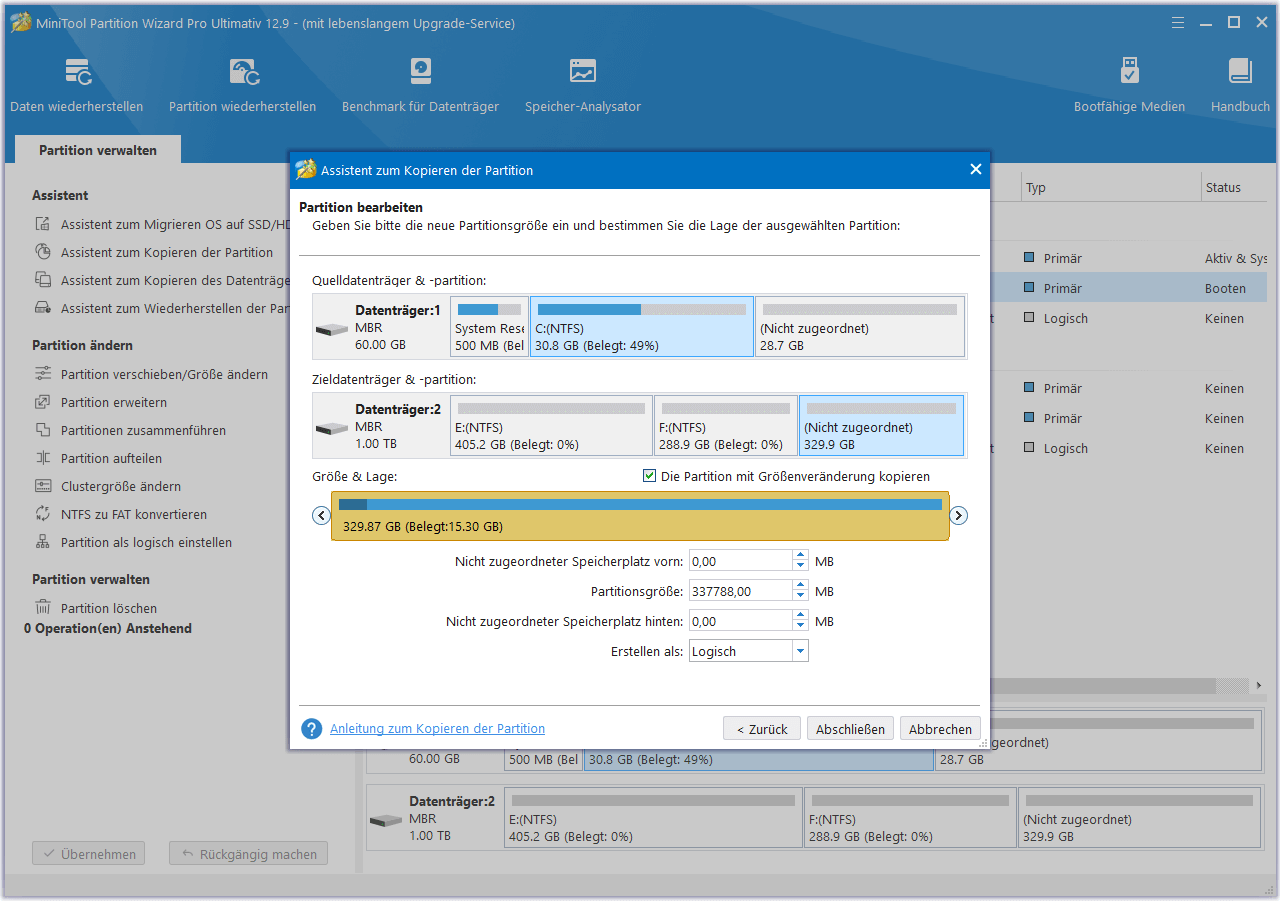Increase Nicht zugeordneter Speicherplatz vorn value
The image size is (1280, 902).
[800, 556]
